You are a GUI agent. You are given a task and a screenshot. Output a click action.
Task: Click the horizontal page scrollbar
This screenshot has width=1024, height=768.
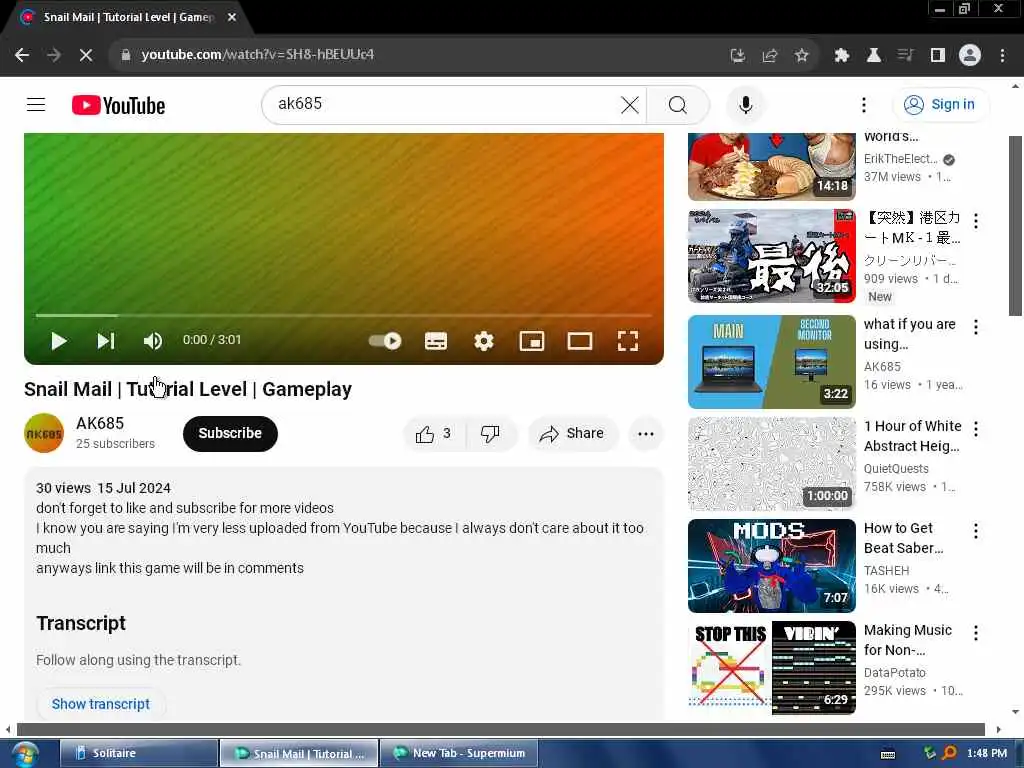[x=500, y=729]
